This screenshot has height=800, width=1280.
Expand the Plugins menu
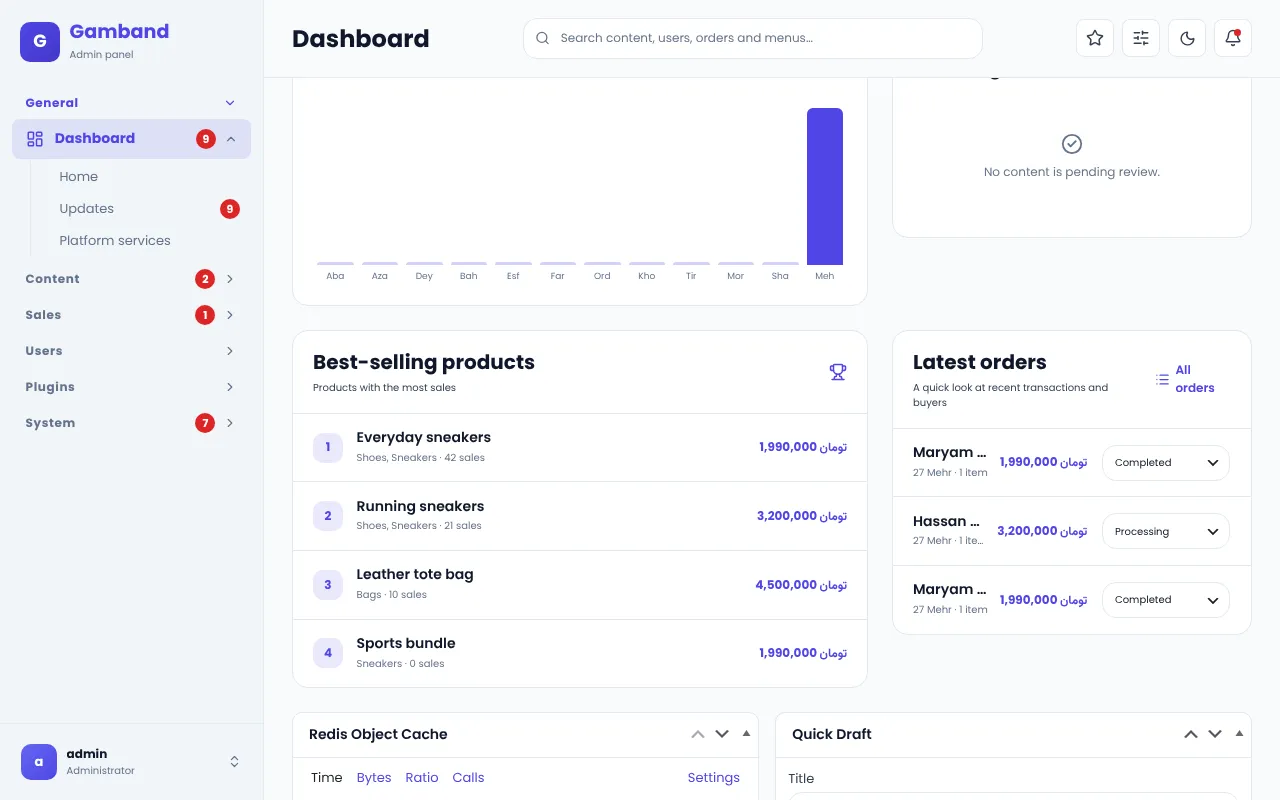click(x=230, y=387)
